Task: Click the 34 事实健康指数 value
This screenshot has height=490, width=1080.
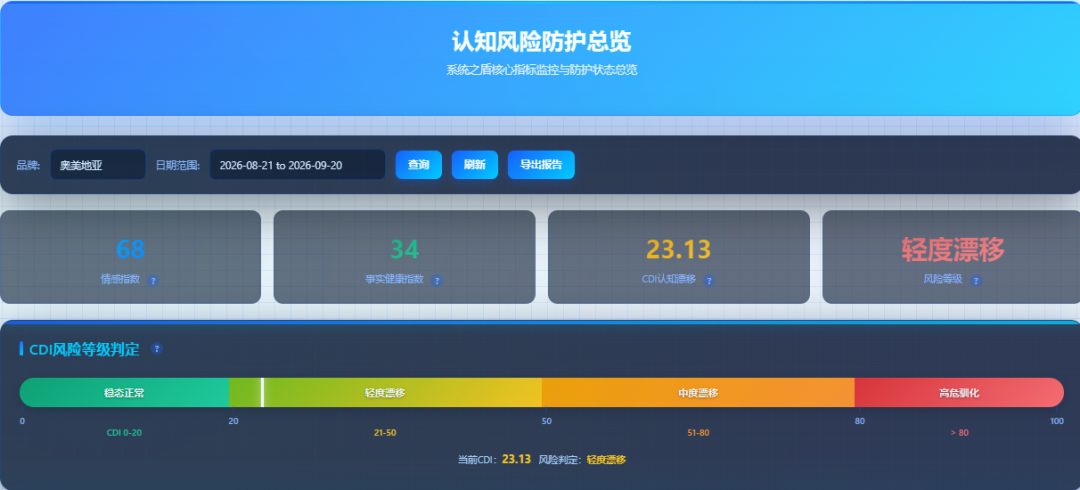Action: 405,249
